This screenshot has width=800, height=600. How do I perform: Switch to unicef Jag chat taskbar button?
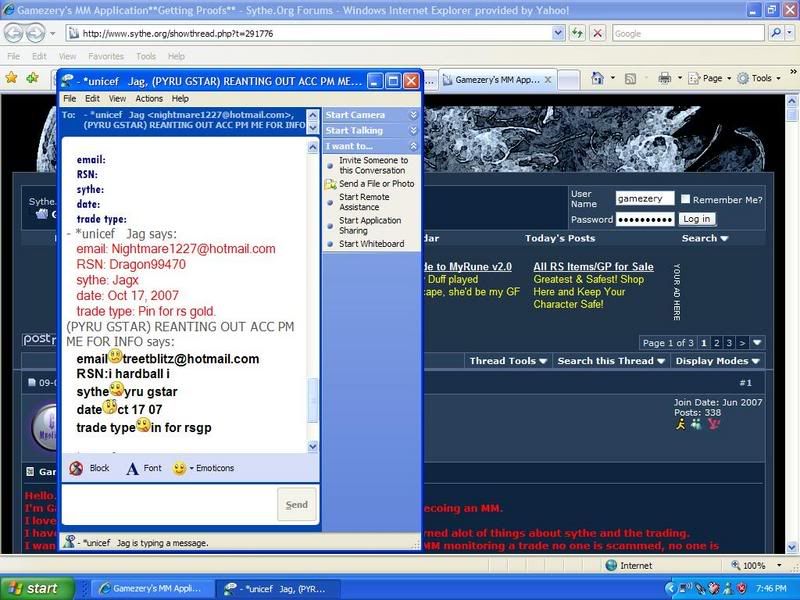(x=277, y=588)
